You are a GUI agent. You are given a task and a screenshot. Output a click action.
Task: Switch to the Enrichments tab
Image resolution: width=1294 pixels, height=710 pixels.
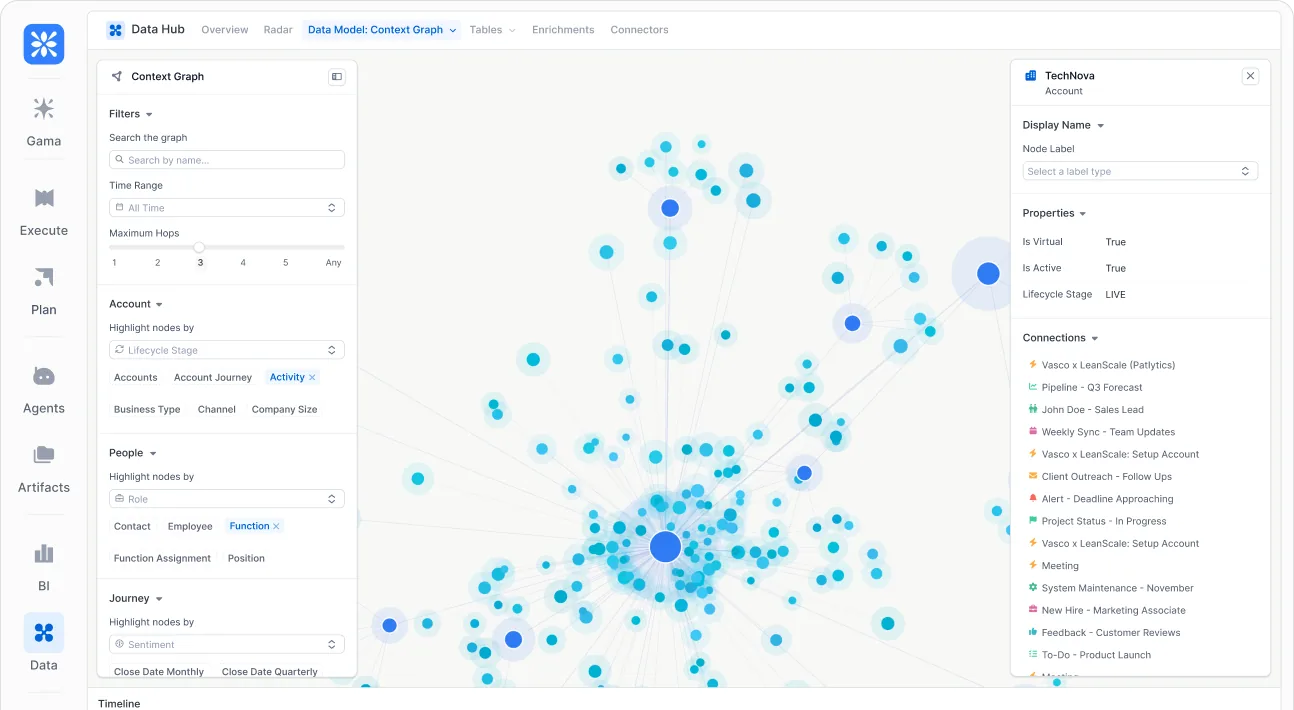point(563,30)
